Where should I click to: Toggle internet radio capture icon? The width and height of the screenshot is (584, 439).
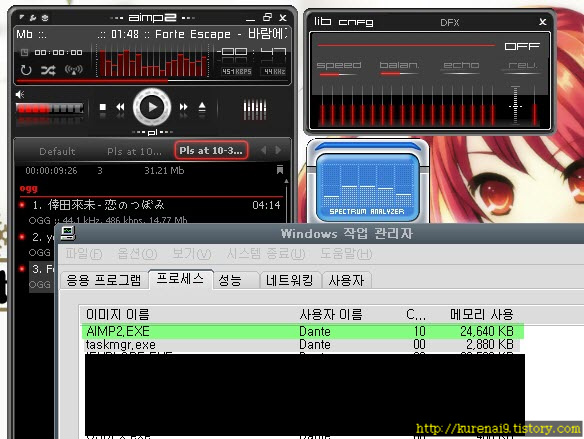(x=74, y=70)
